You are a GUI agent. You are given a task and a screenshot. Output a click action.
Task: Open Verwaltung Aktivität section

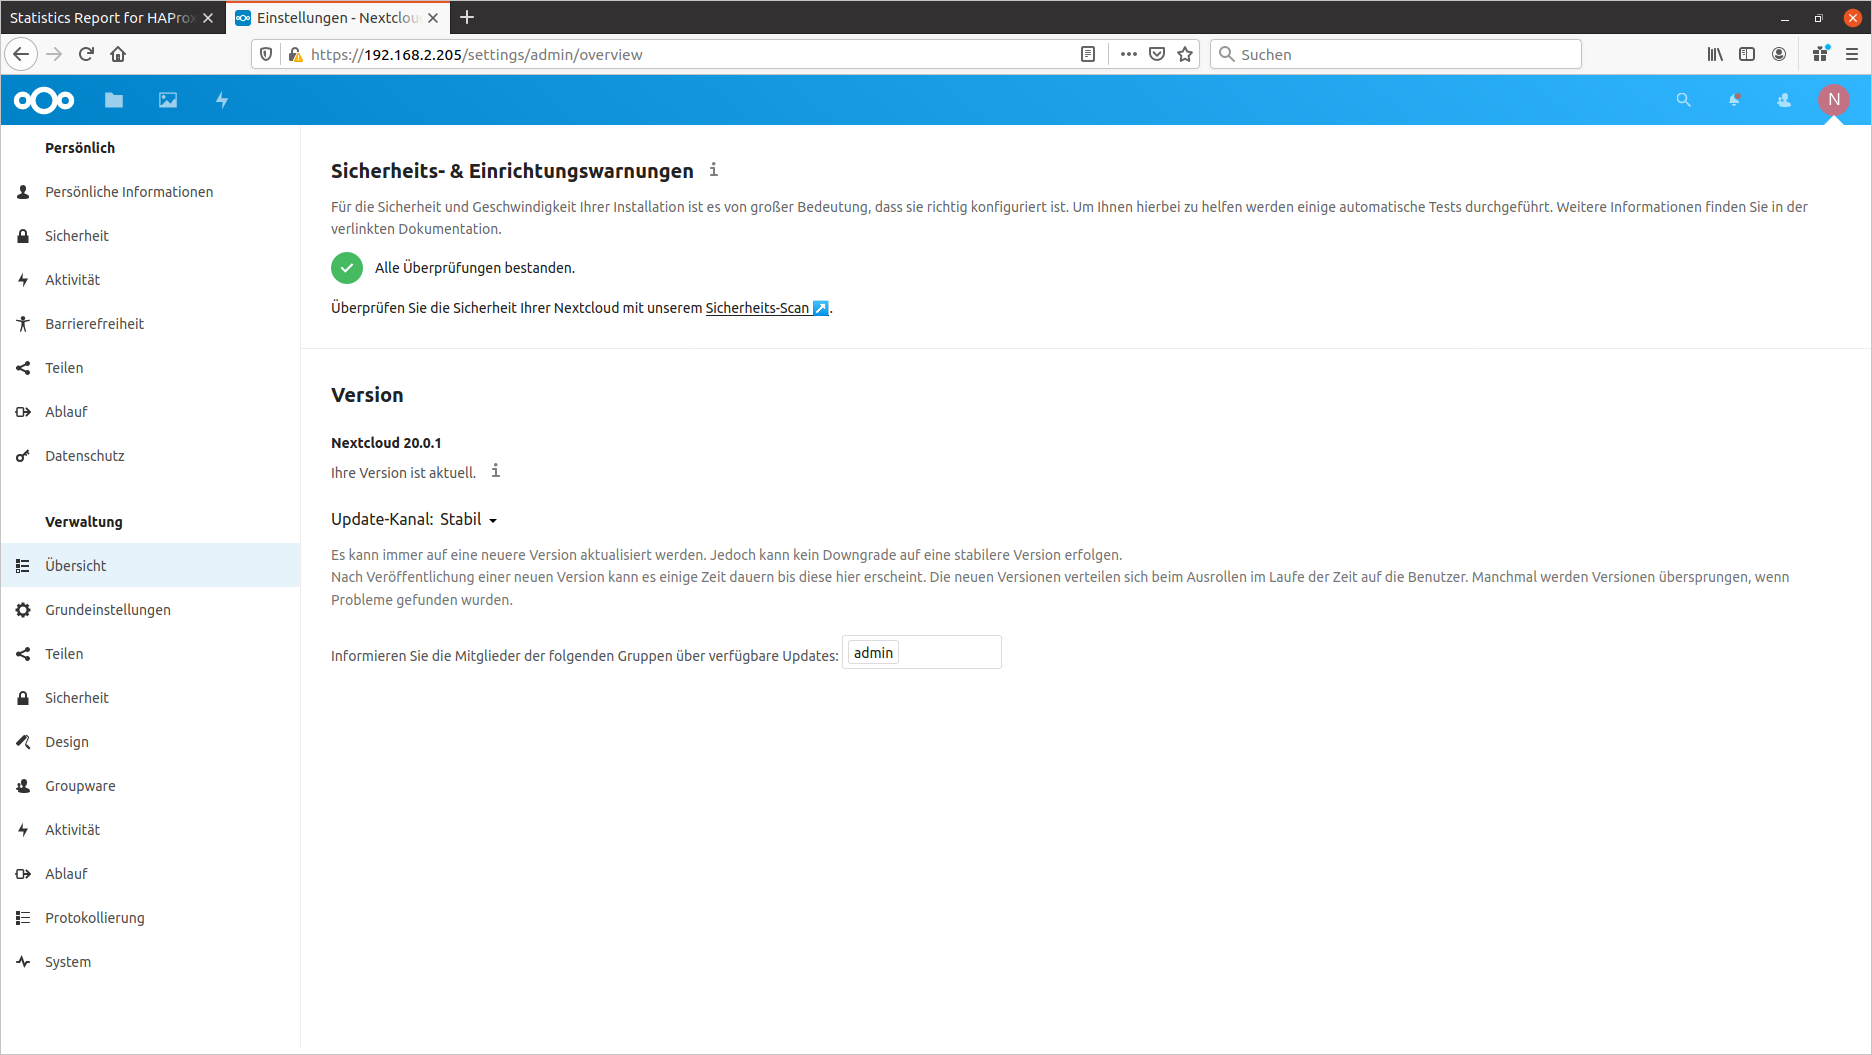pos(150,830)
